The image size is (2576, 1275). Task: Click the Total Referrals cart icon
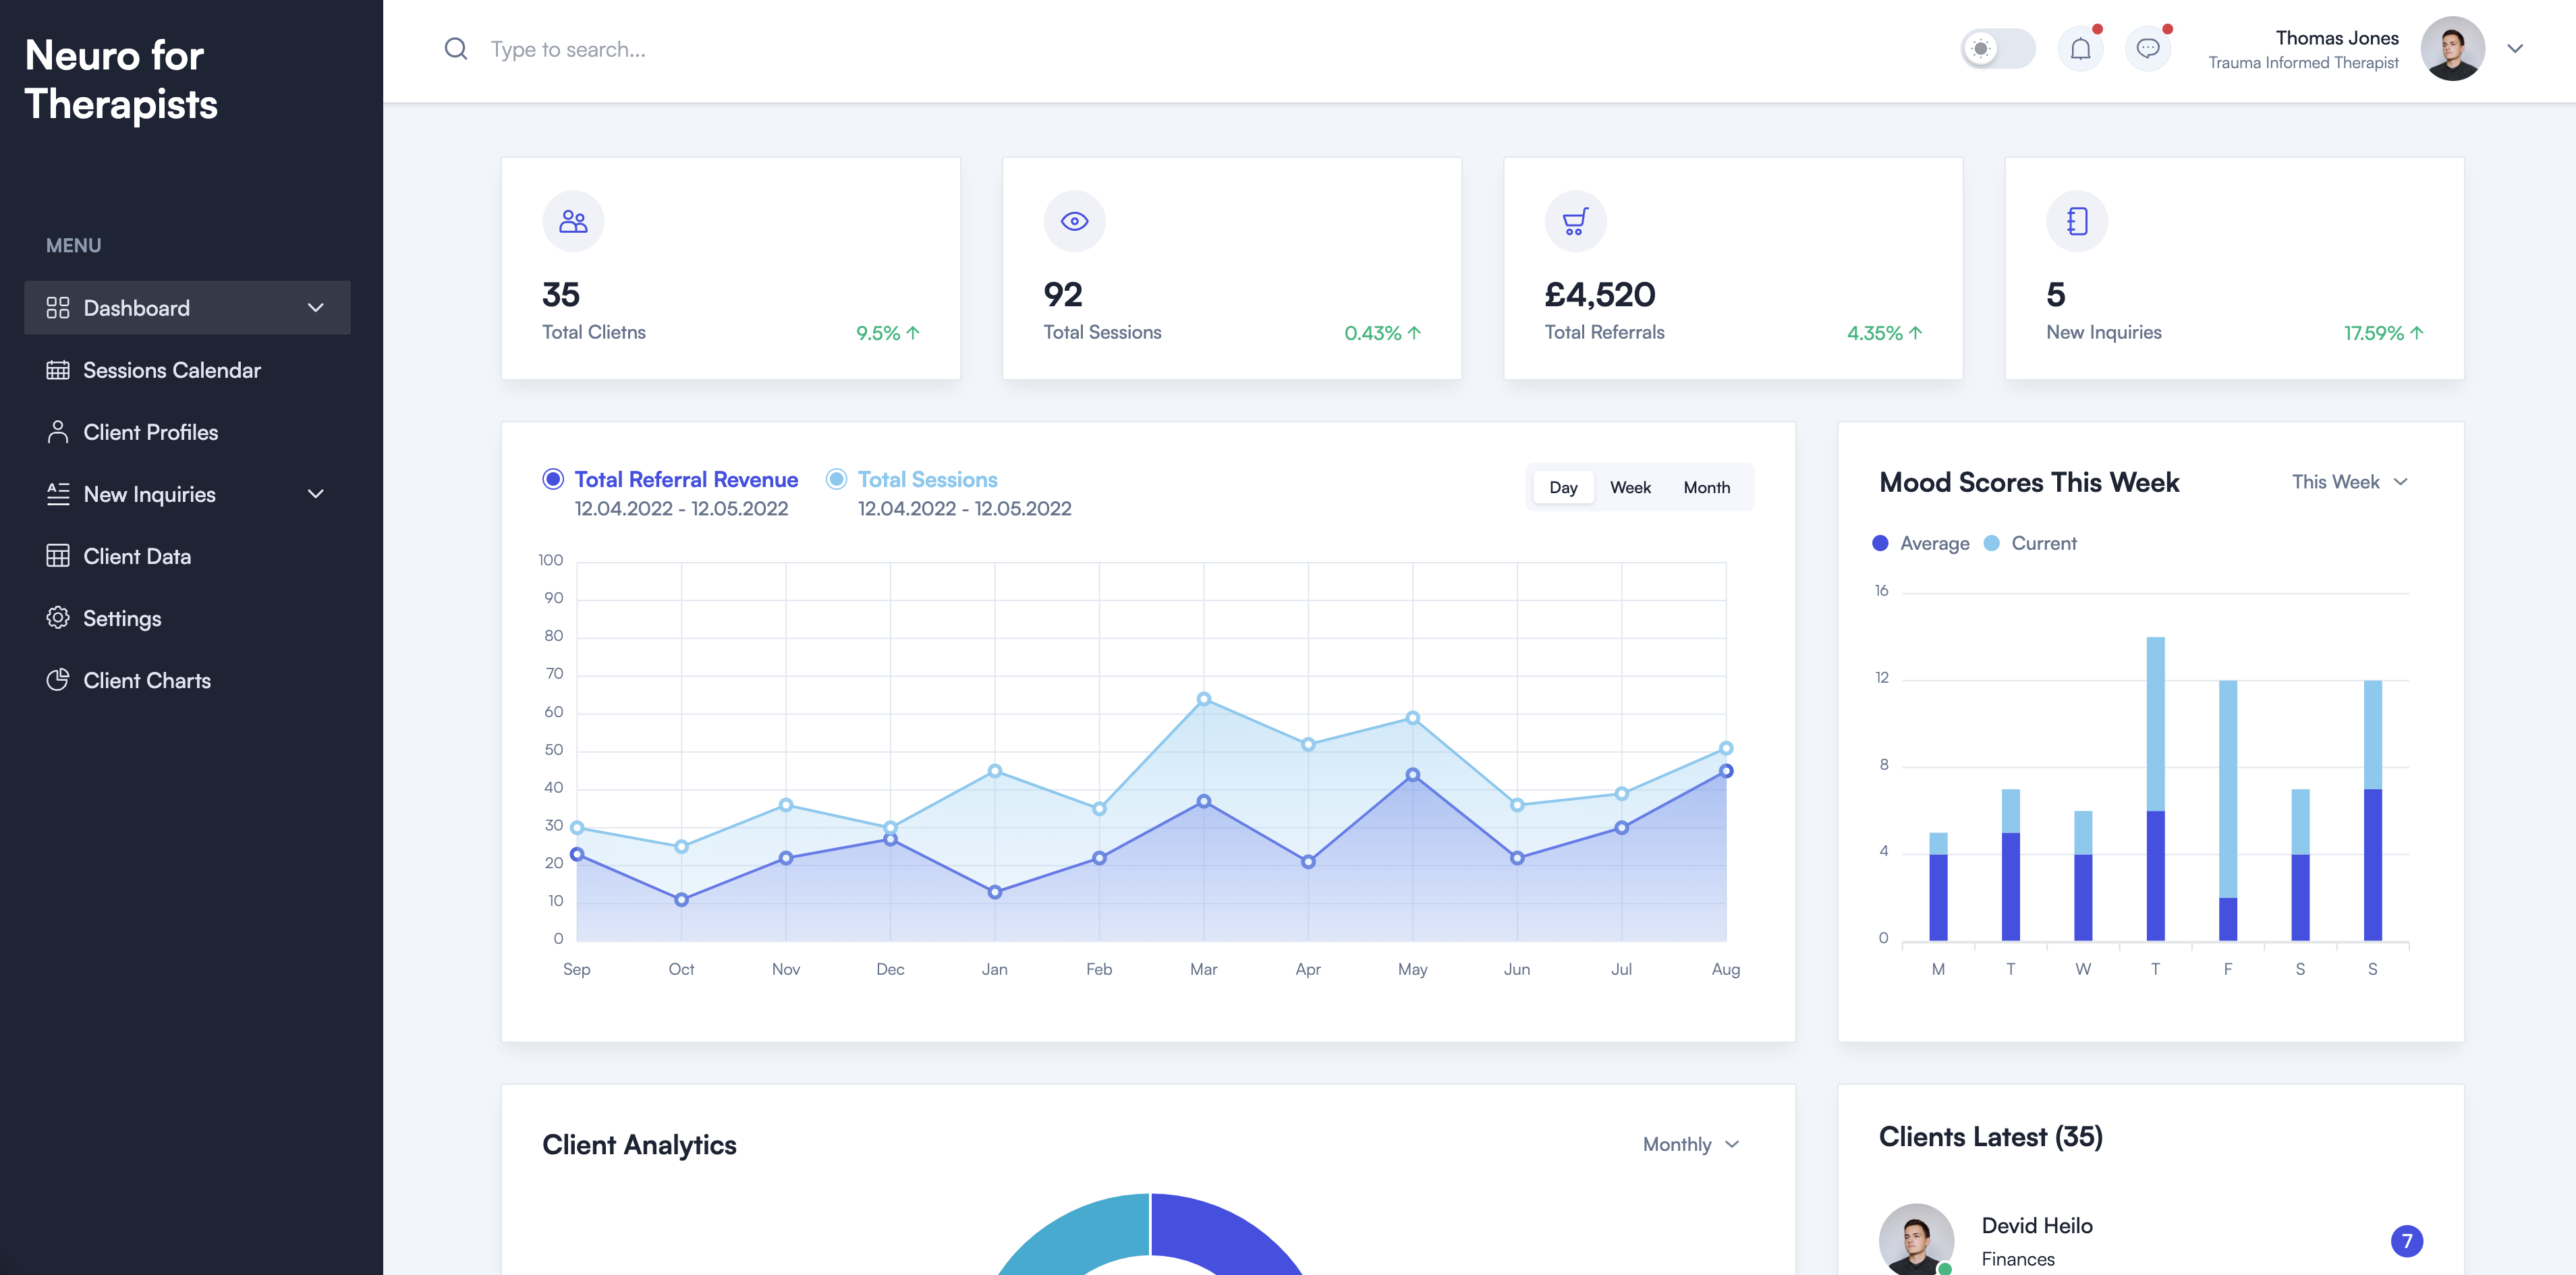click(x=1575, y=221)
